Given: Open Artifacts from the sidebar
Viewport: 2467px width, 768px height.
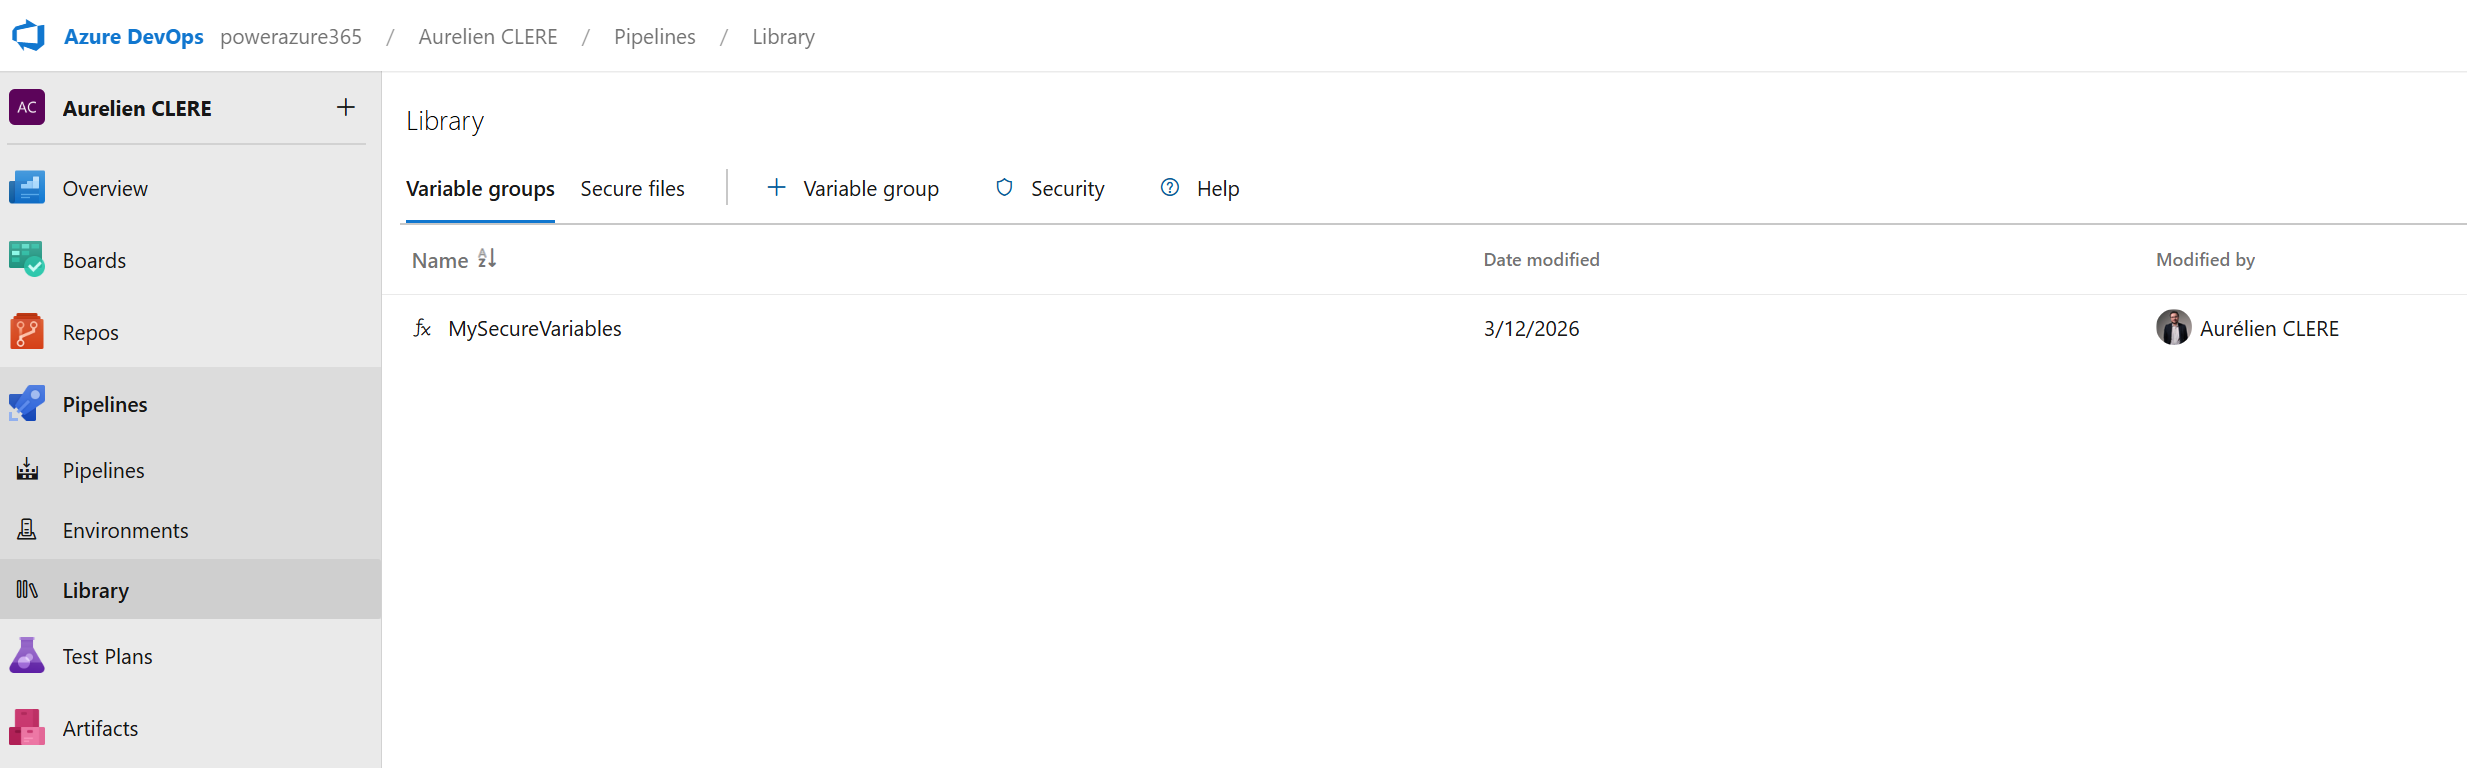Looking at the screenshot, I should (100, 729).
